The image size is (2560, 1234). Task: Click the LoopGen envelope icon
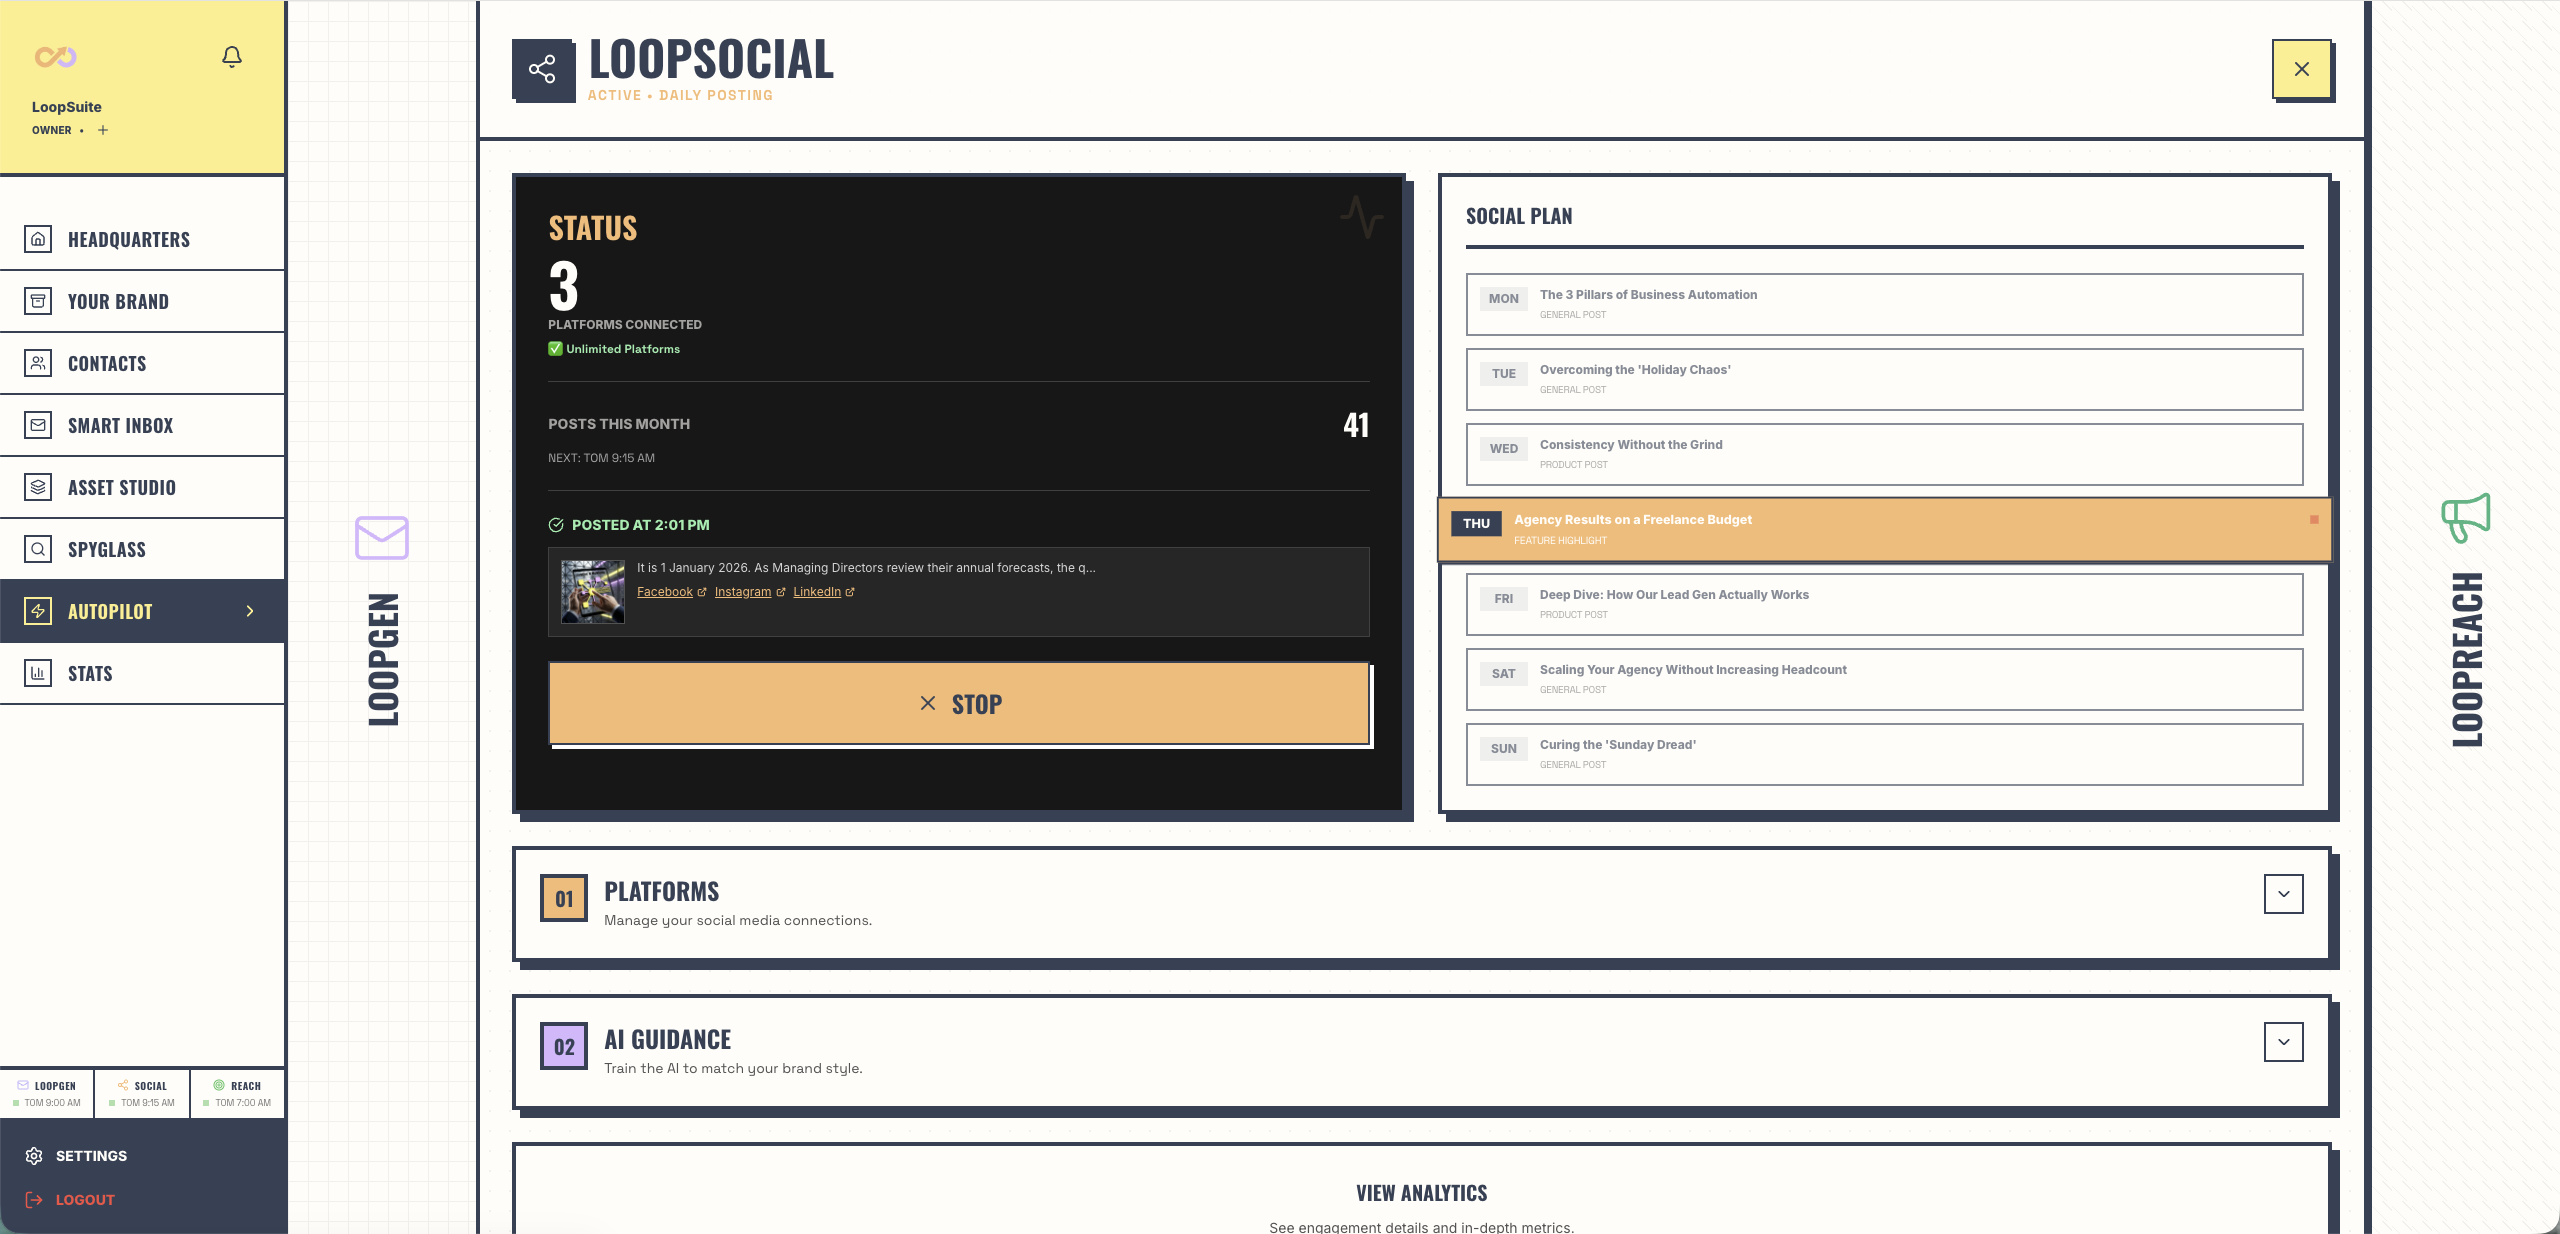click(x=382, y=538)
